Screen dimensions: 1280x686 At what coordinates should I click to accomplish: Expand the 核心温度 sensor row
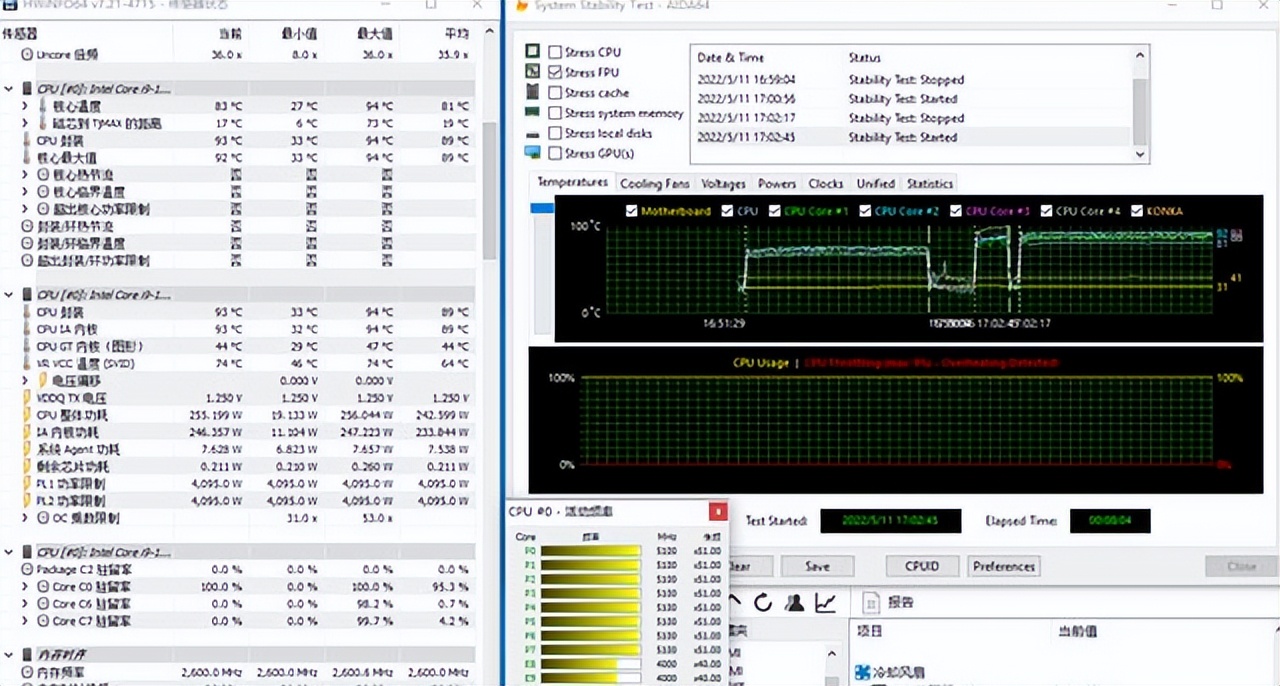tap(26, 106)
